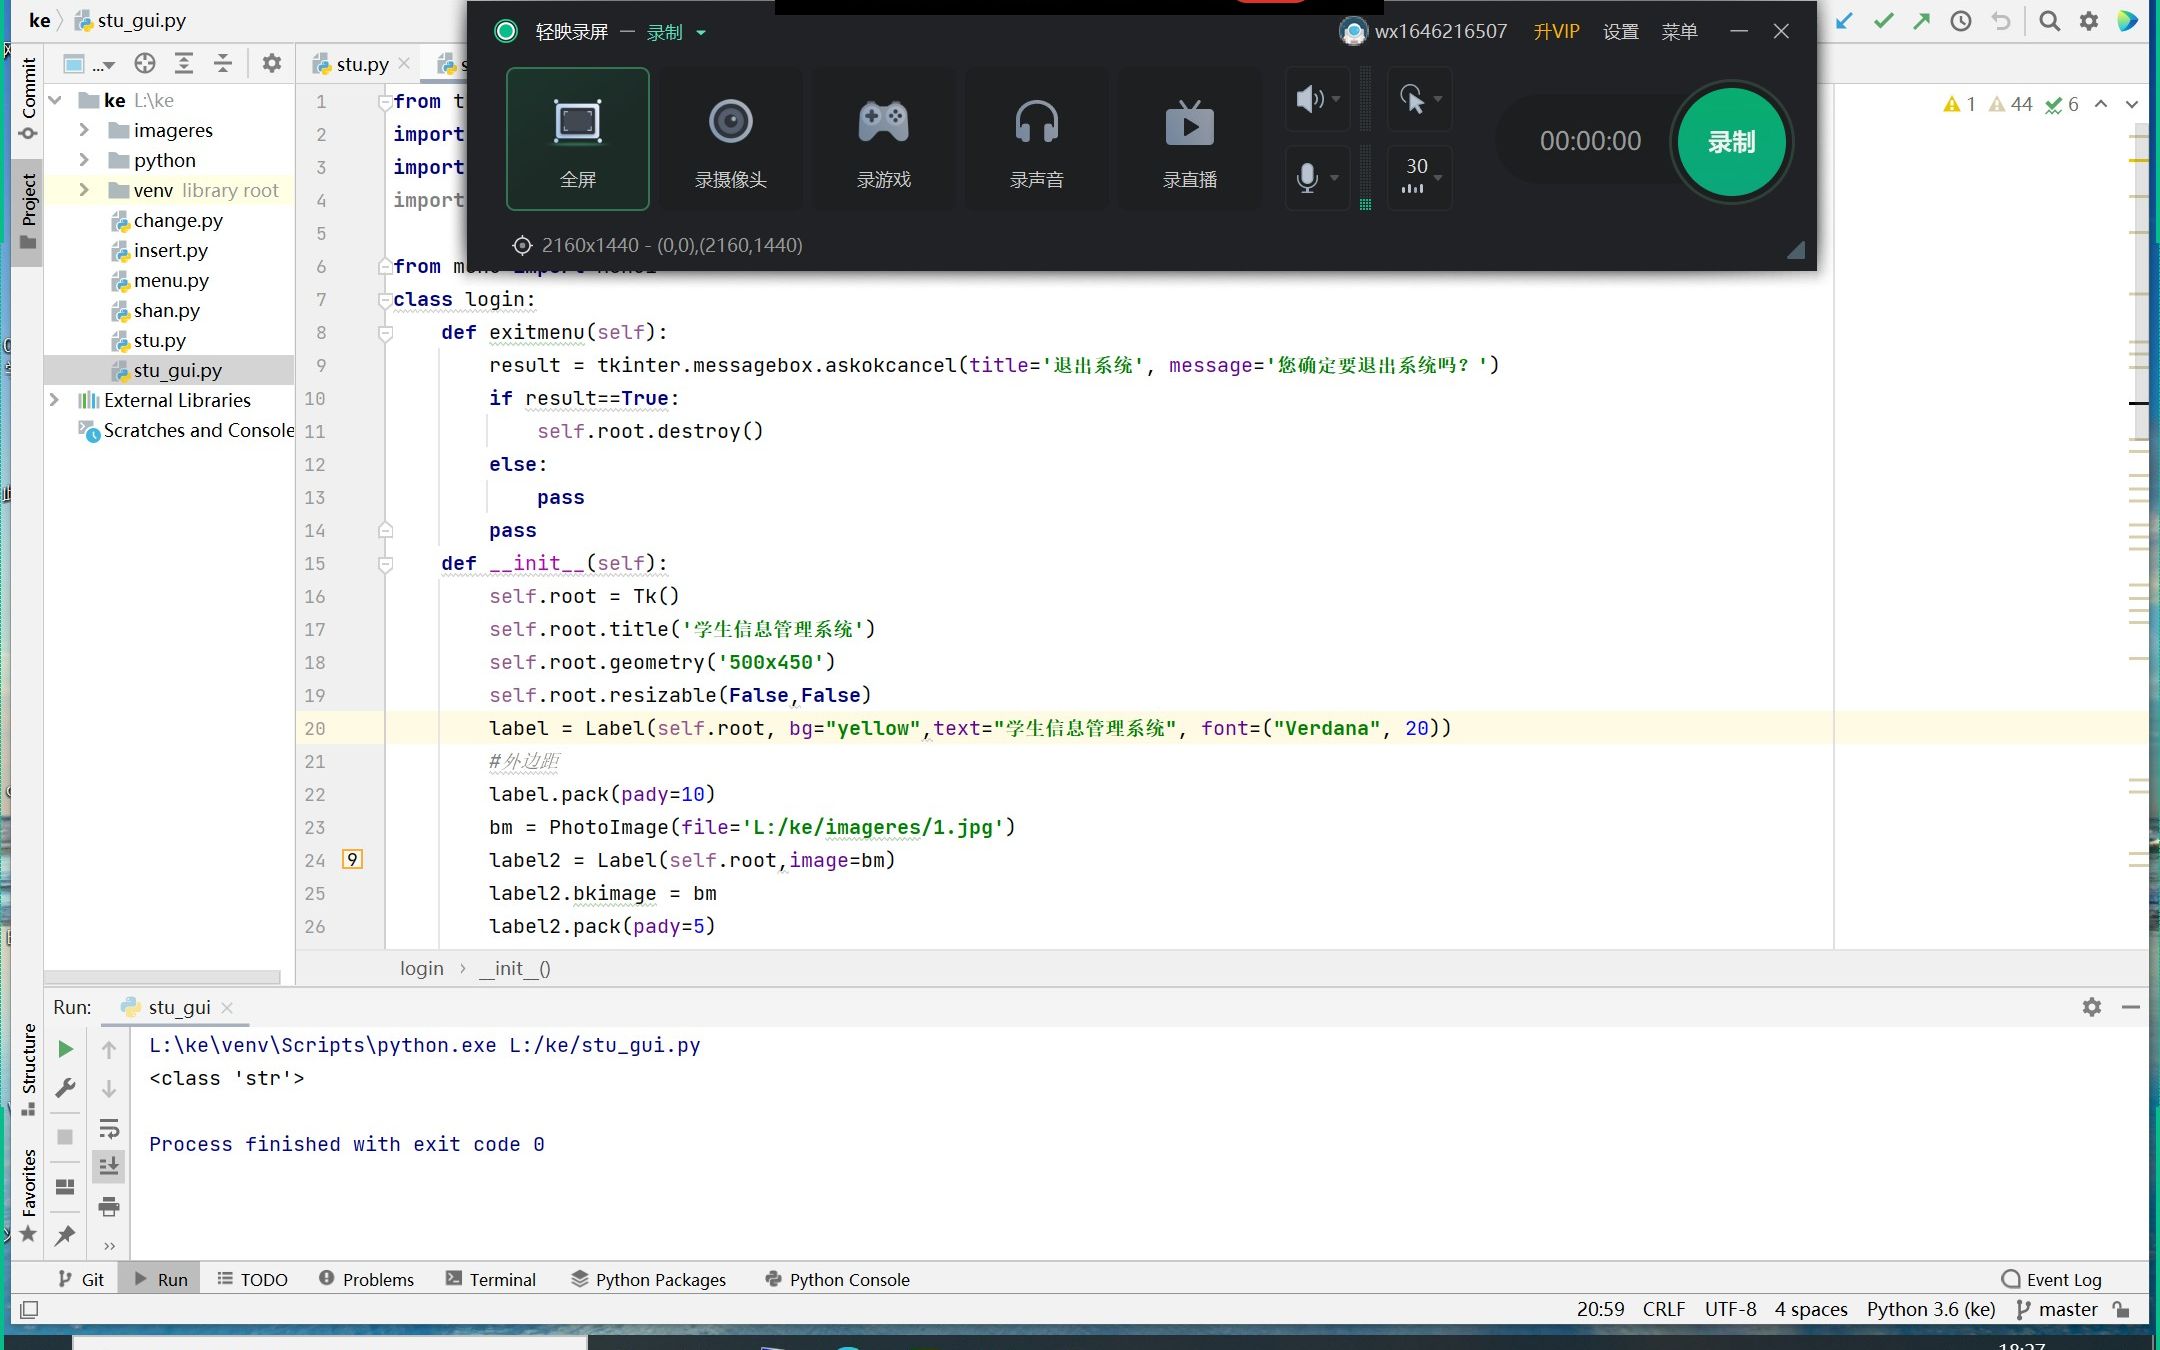Open the 30 fps frame-rate dropdown
The image size is (2160, 1350).
(x=1418, y=178)
